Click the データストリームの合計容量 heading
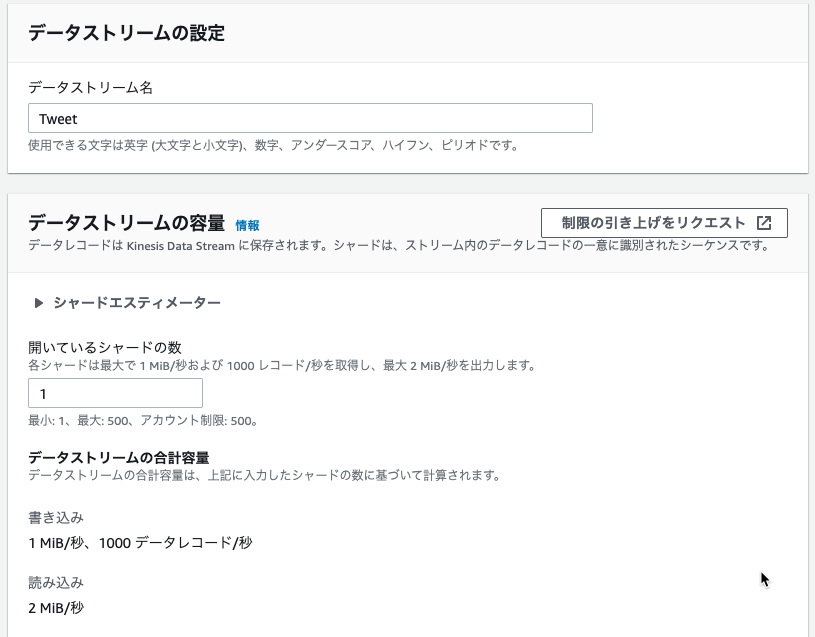Screen dimensions: 815x637 click(x=119, y=458)
